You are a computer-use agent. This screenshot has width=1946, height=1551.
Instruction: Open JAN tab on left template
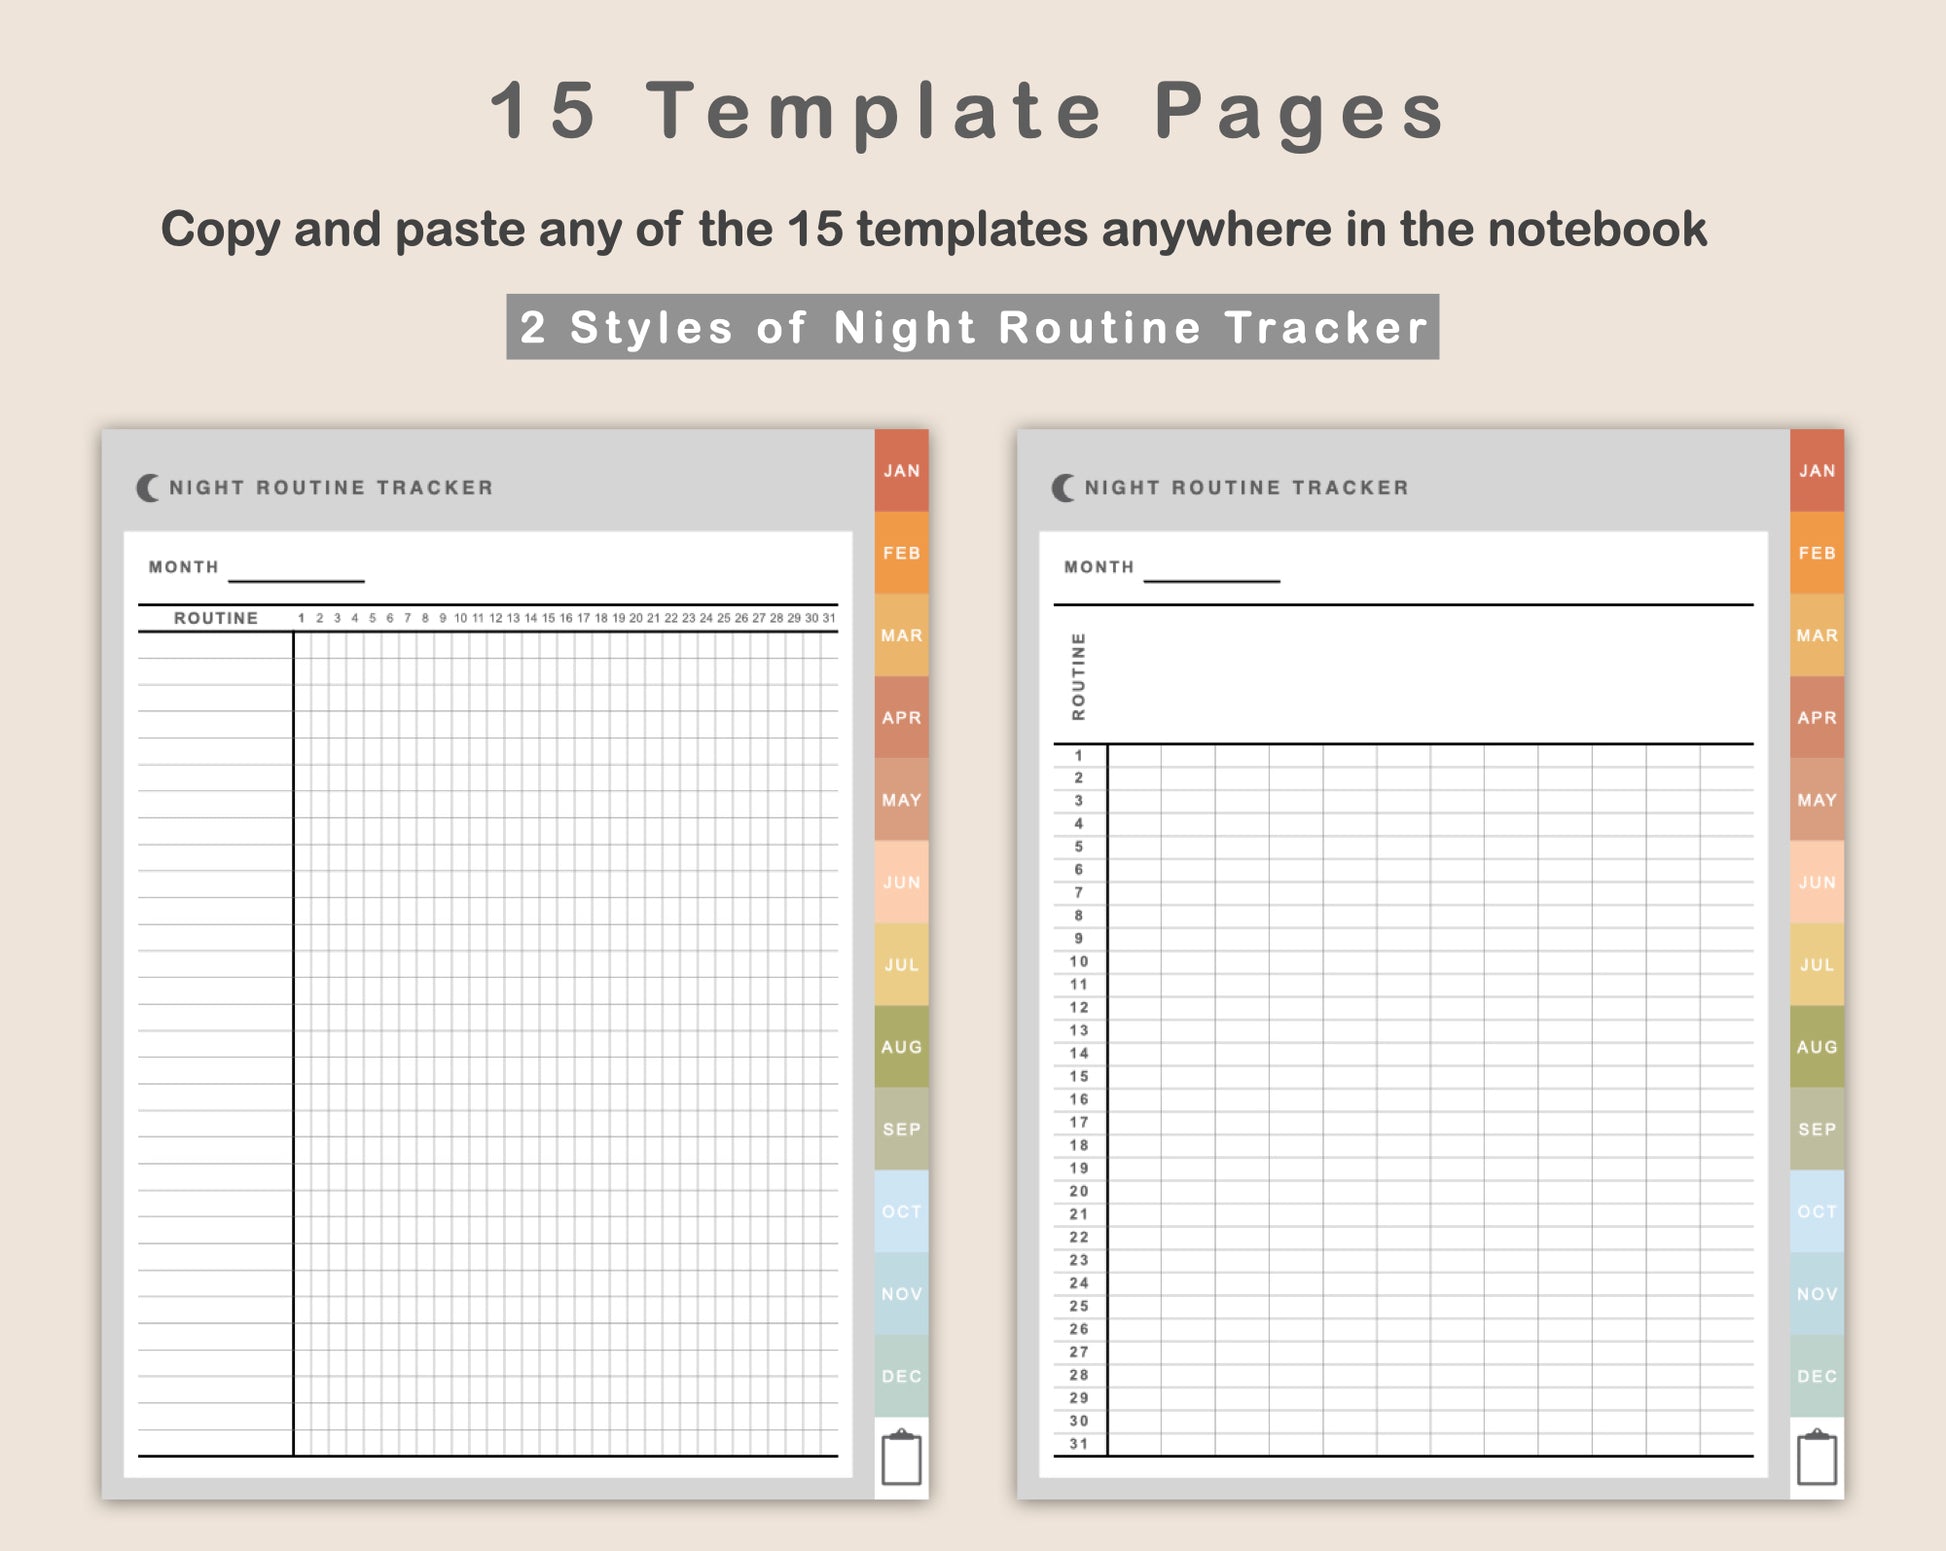click(901, 471)
